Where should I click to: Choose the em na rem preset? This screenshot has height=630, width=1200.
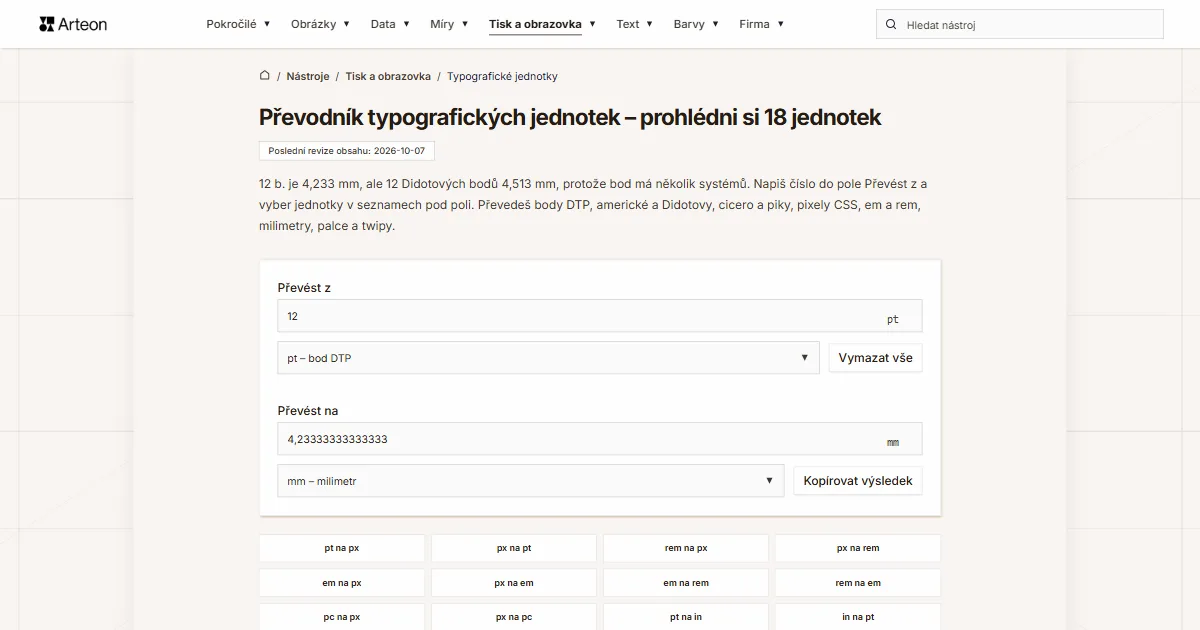tap(686, 583)
